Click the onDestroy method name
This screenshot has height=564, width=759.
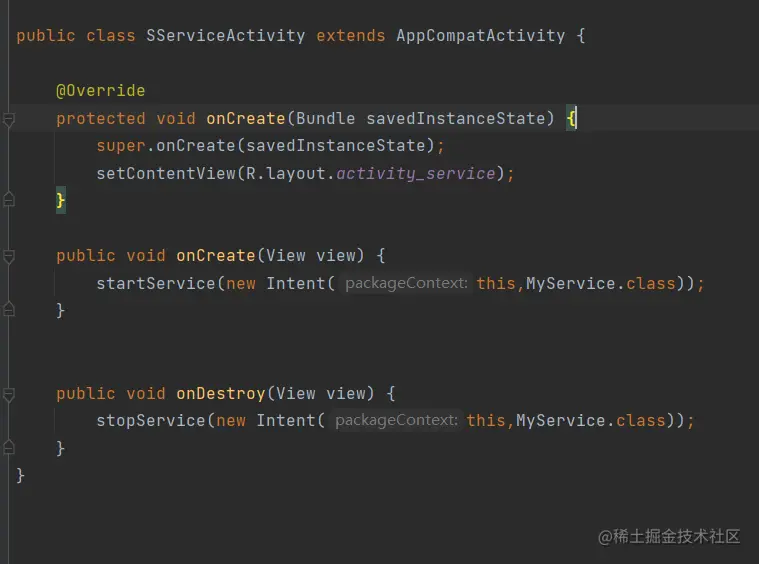221,393
